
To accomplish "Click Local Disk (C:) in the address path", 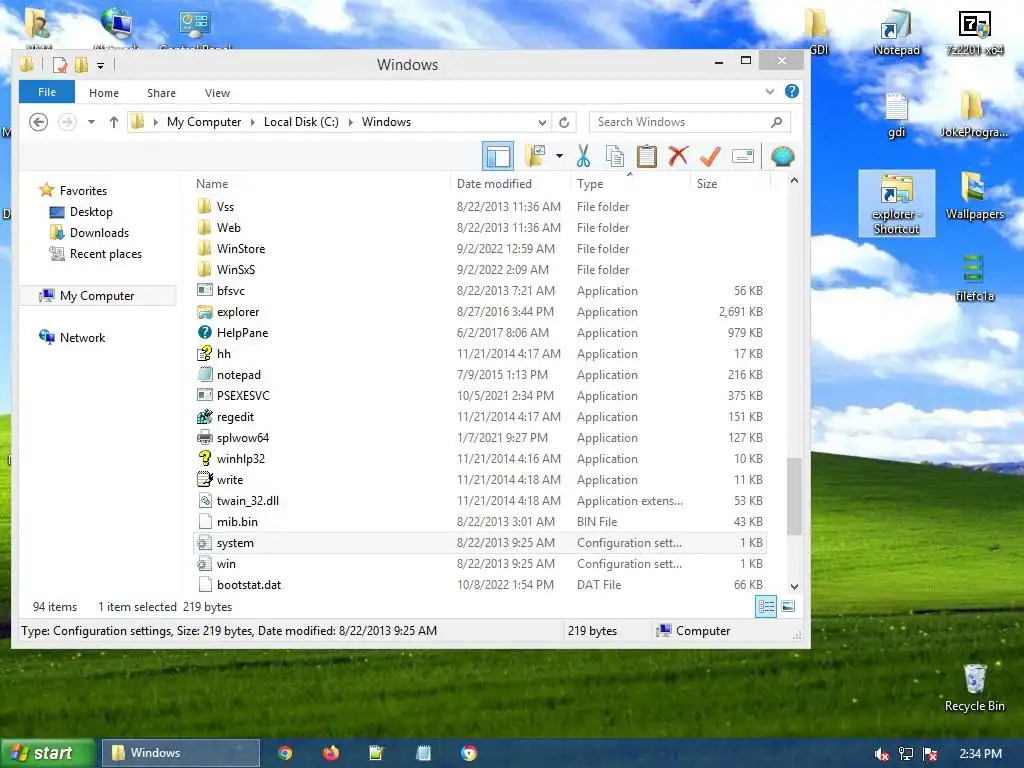I will pyautogui.click(x=301, y=122).
